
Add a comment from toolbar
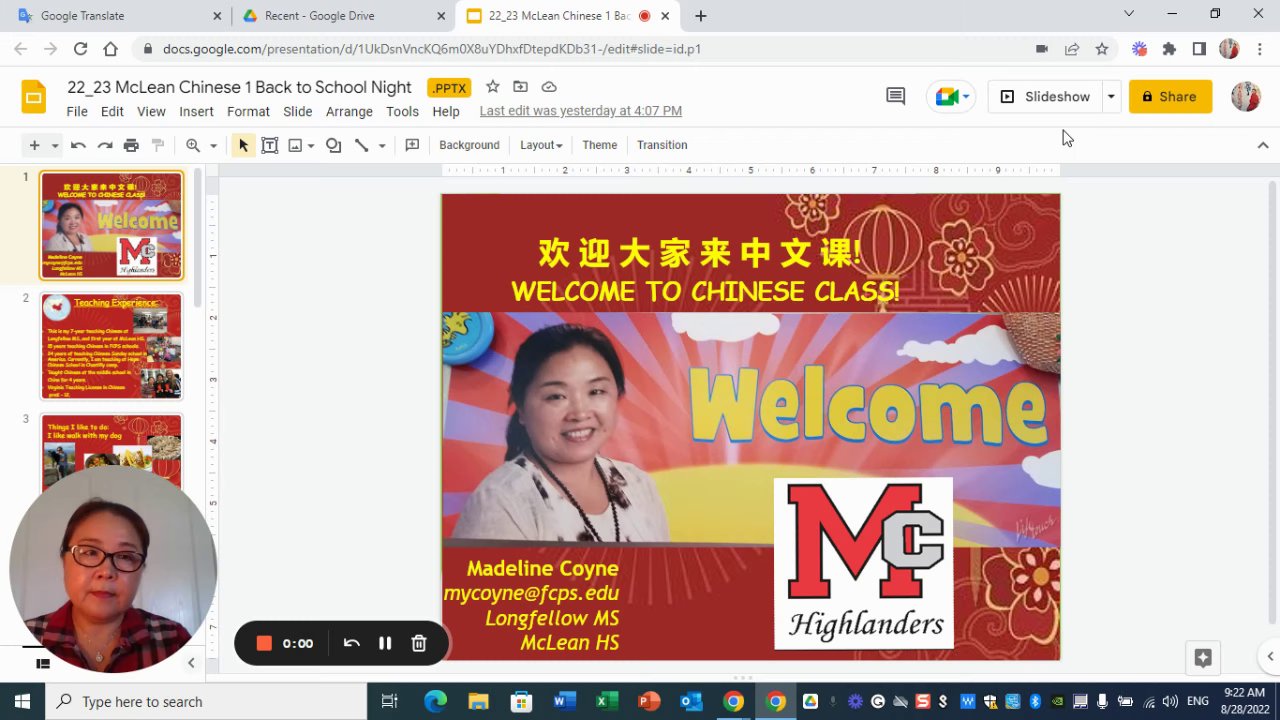pyautogui.click(x=412, y=145)
